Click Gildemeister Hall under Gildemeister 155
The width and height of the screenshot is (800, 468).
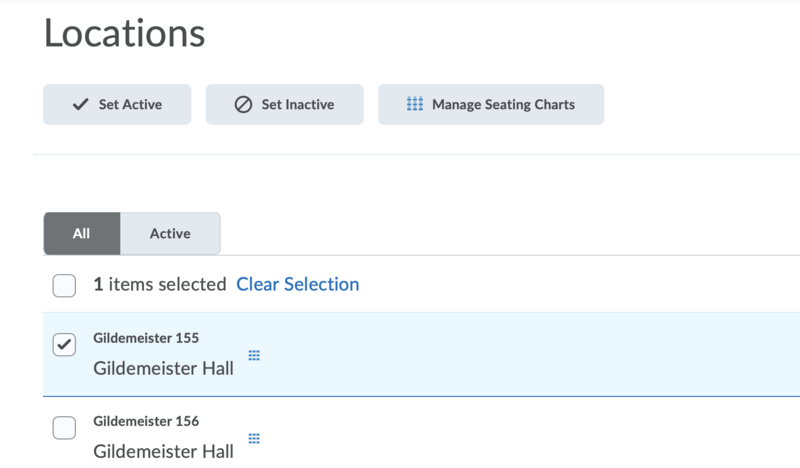[163, 368]
